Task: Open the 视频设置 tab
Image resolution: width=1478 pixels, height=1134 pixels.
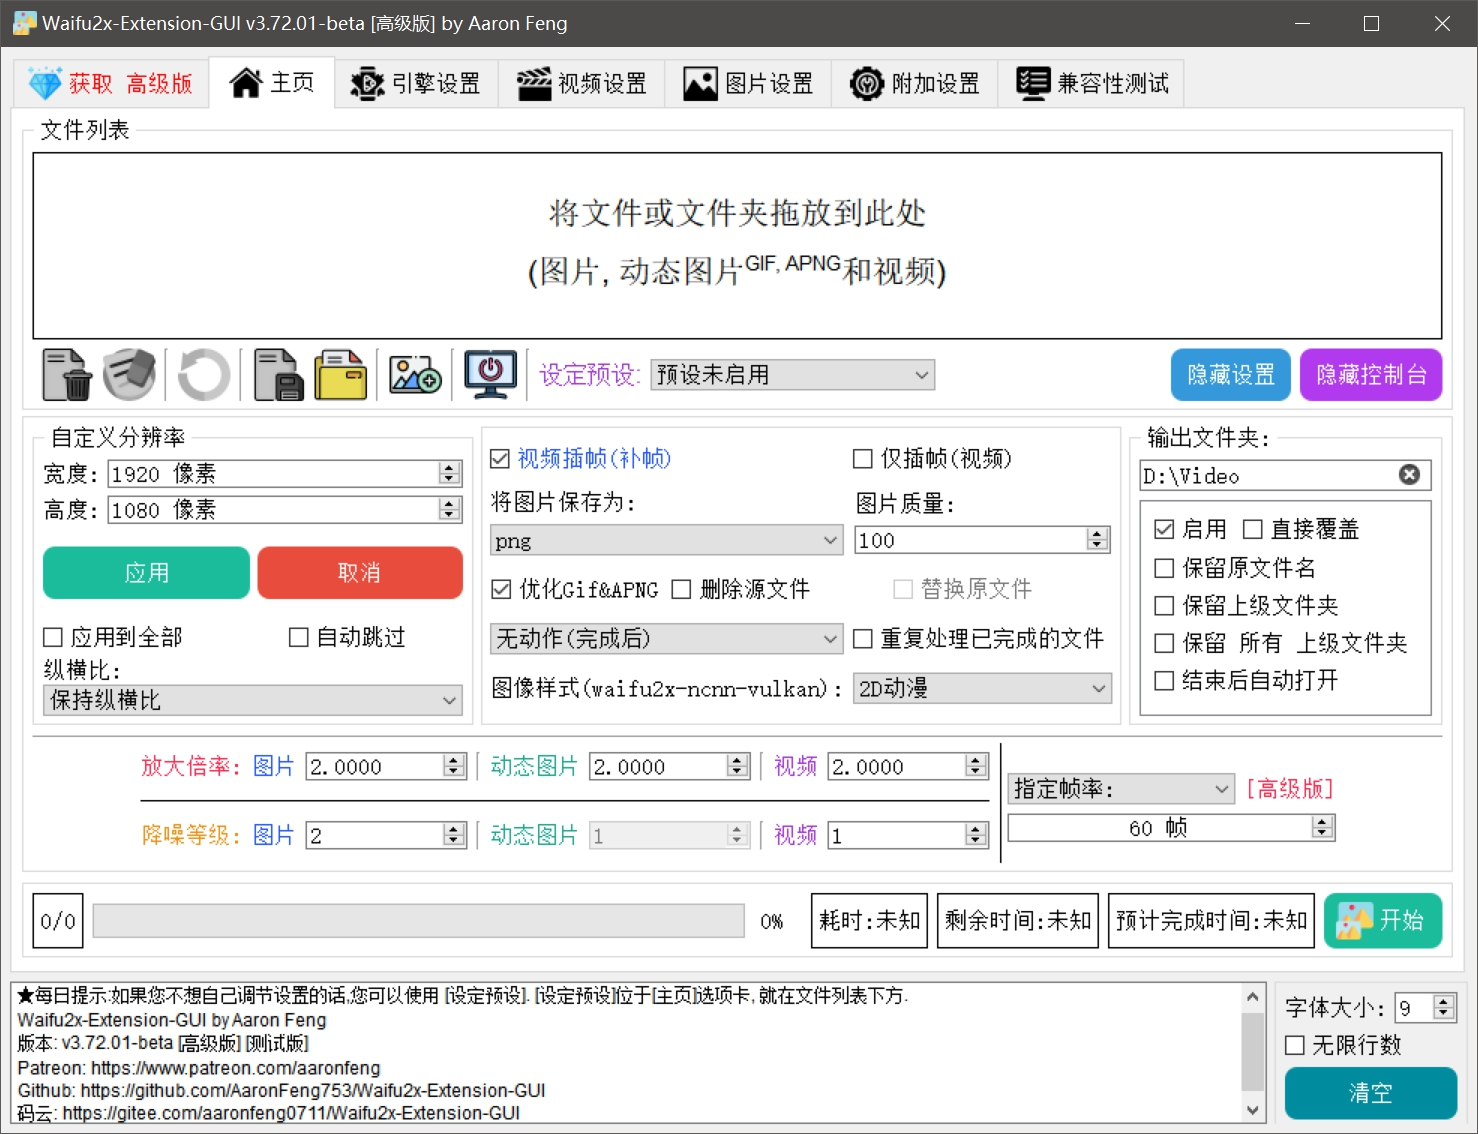Action: (x=582, y=83)
